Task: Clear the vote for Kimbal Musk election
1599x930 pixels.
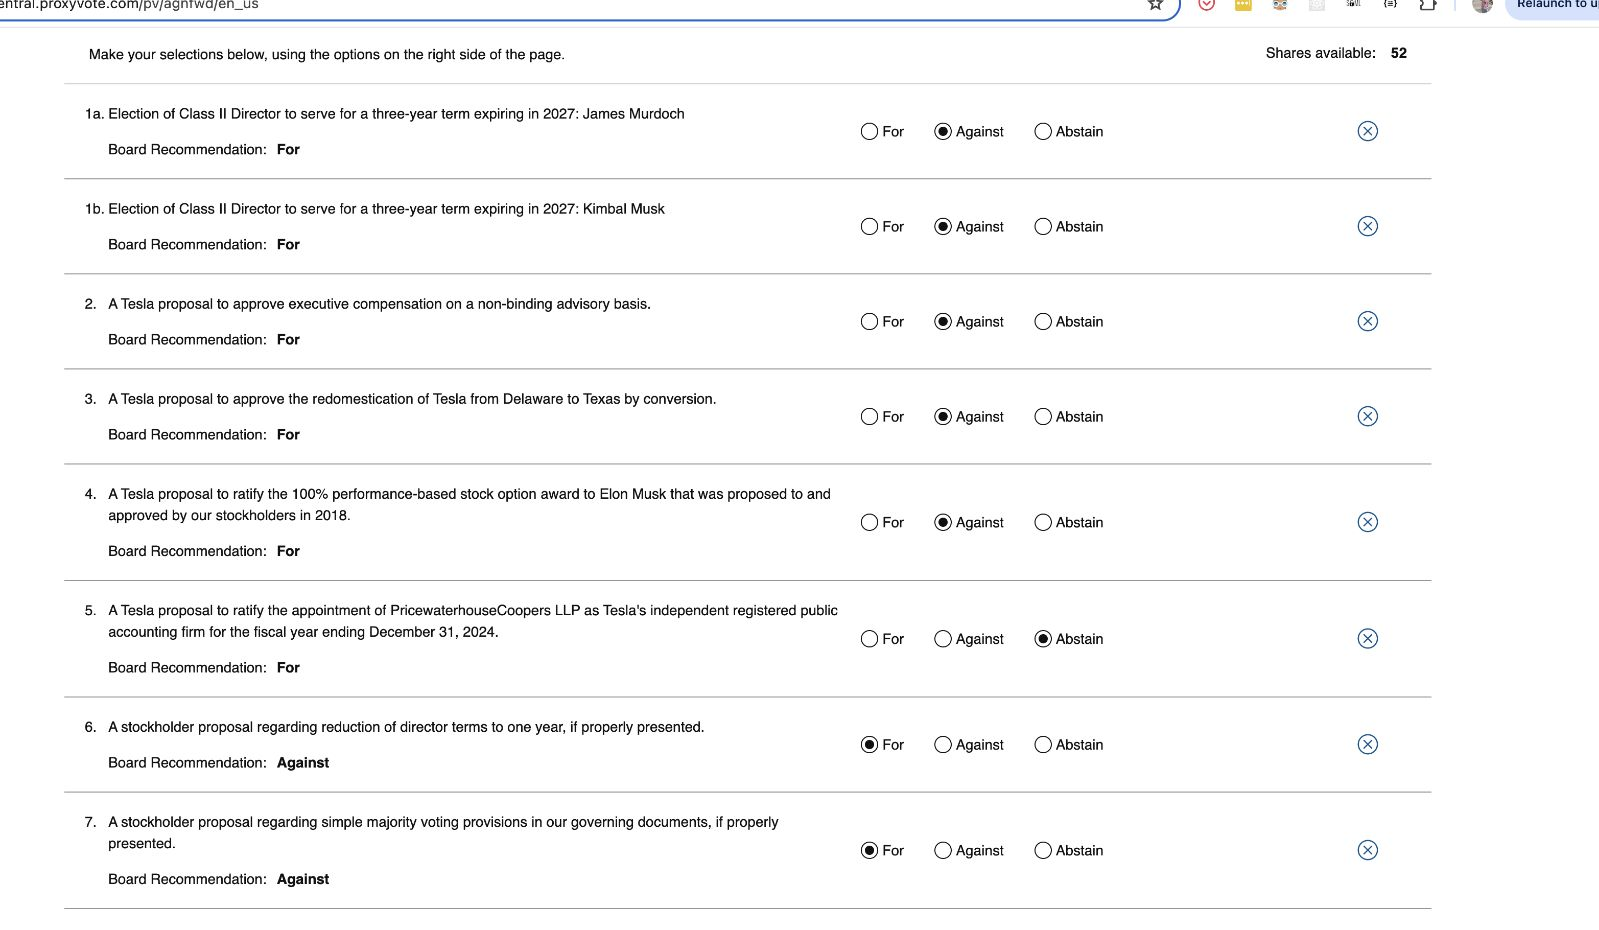Action: point(1367,226)
